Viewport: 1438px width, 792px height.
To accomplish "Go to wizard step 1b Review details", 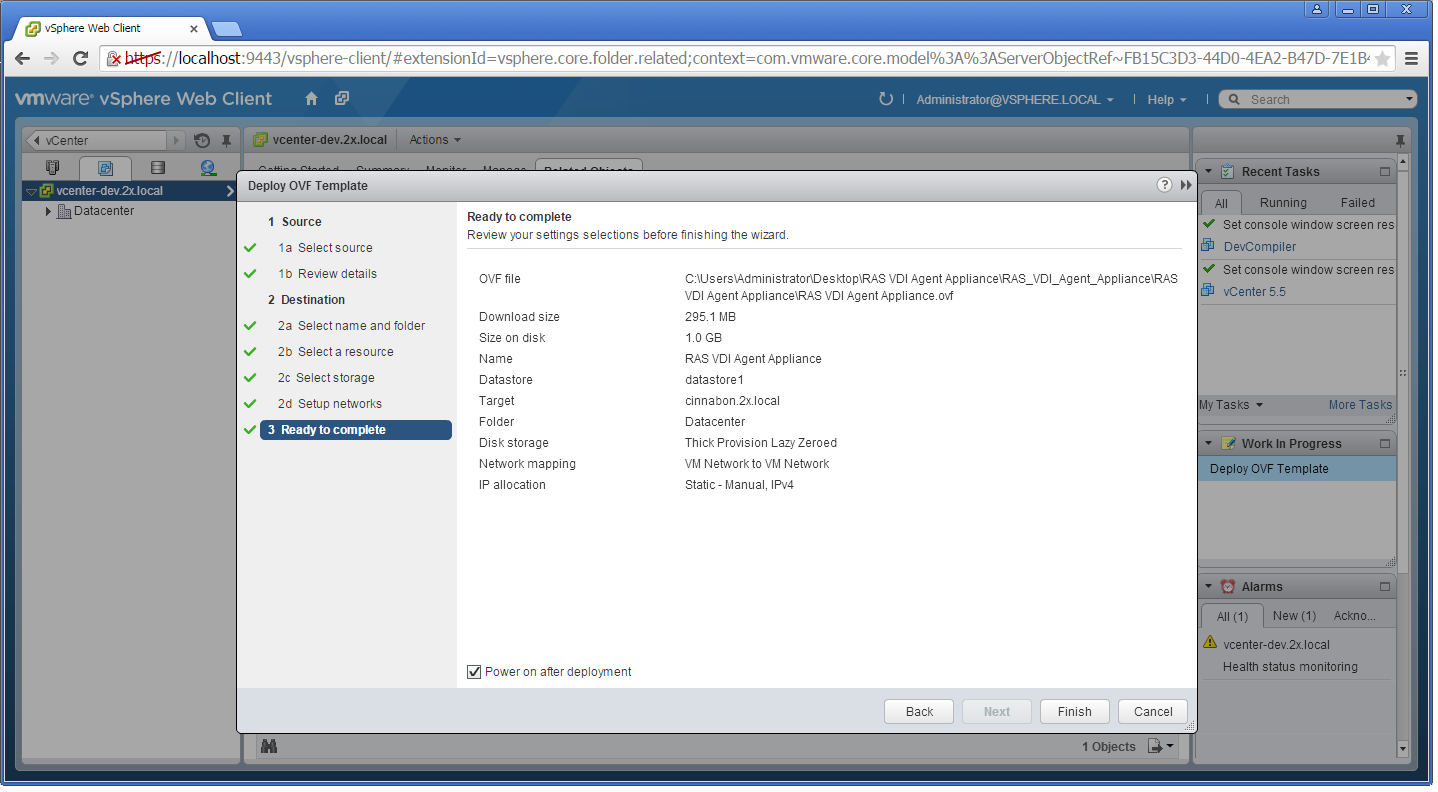I will point(327,274).
